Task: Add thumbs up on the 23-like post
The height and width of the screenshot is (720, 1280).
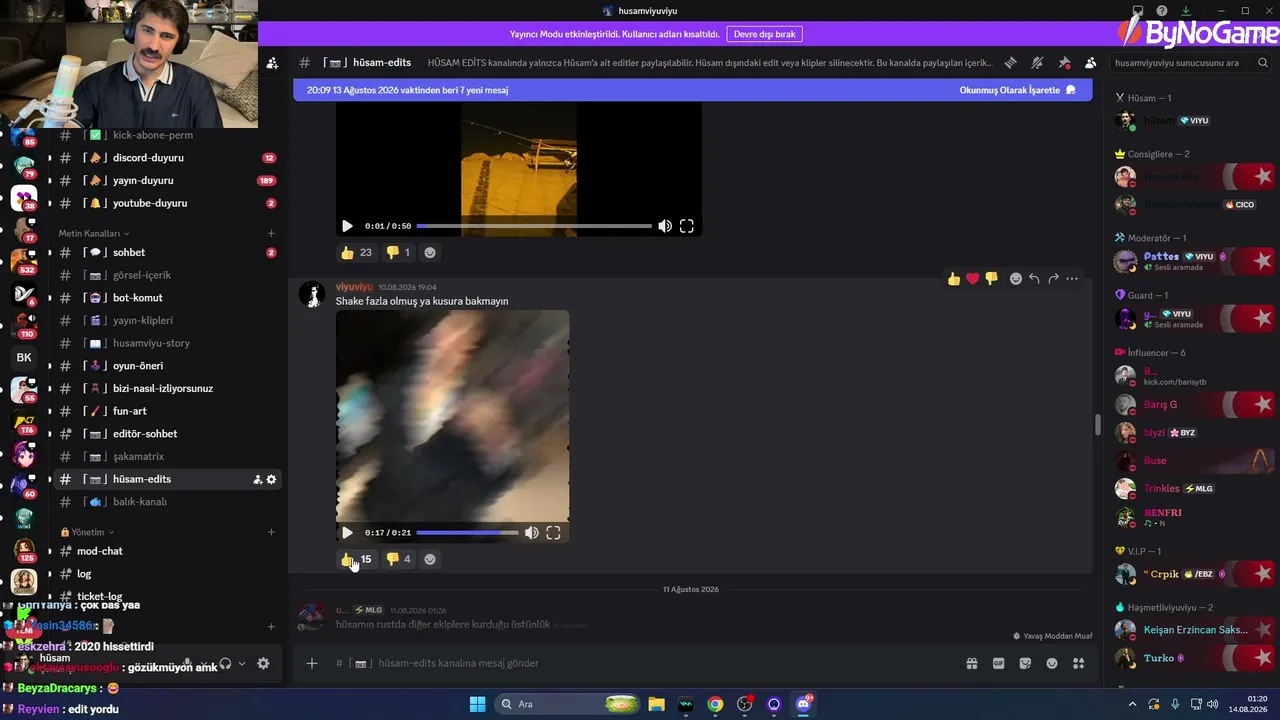Action: click(x=357, y=253)
